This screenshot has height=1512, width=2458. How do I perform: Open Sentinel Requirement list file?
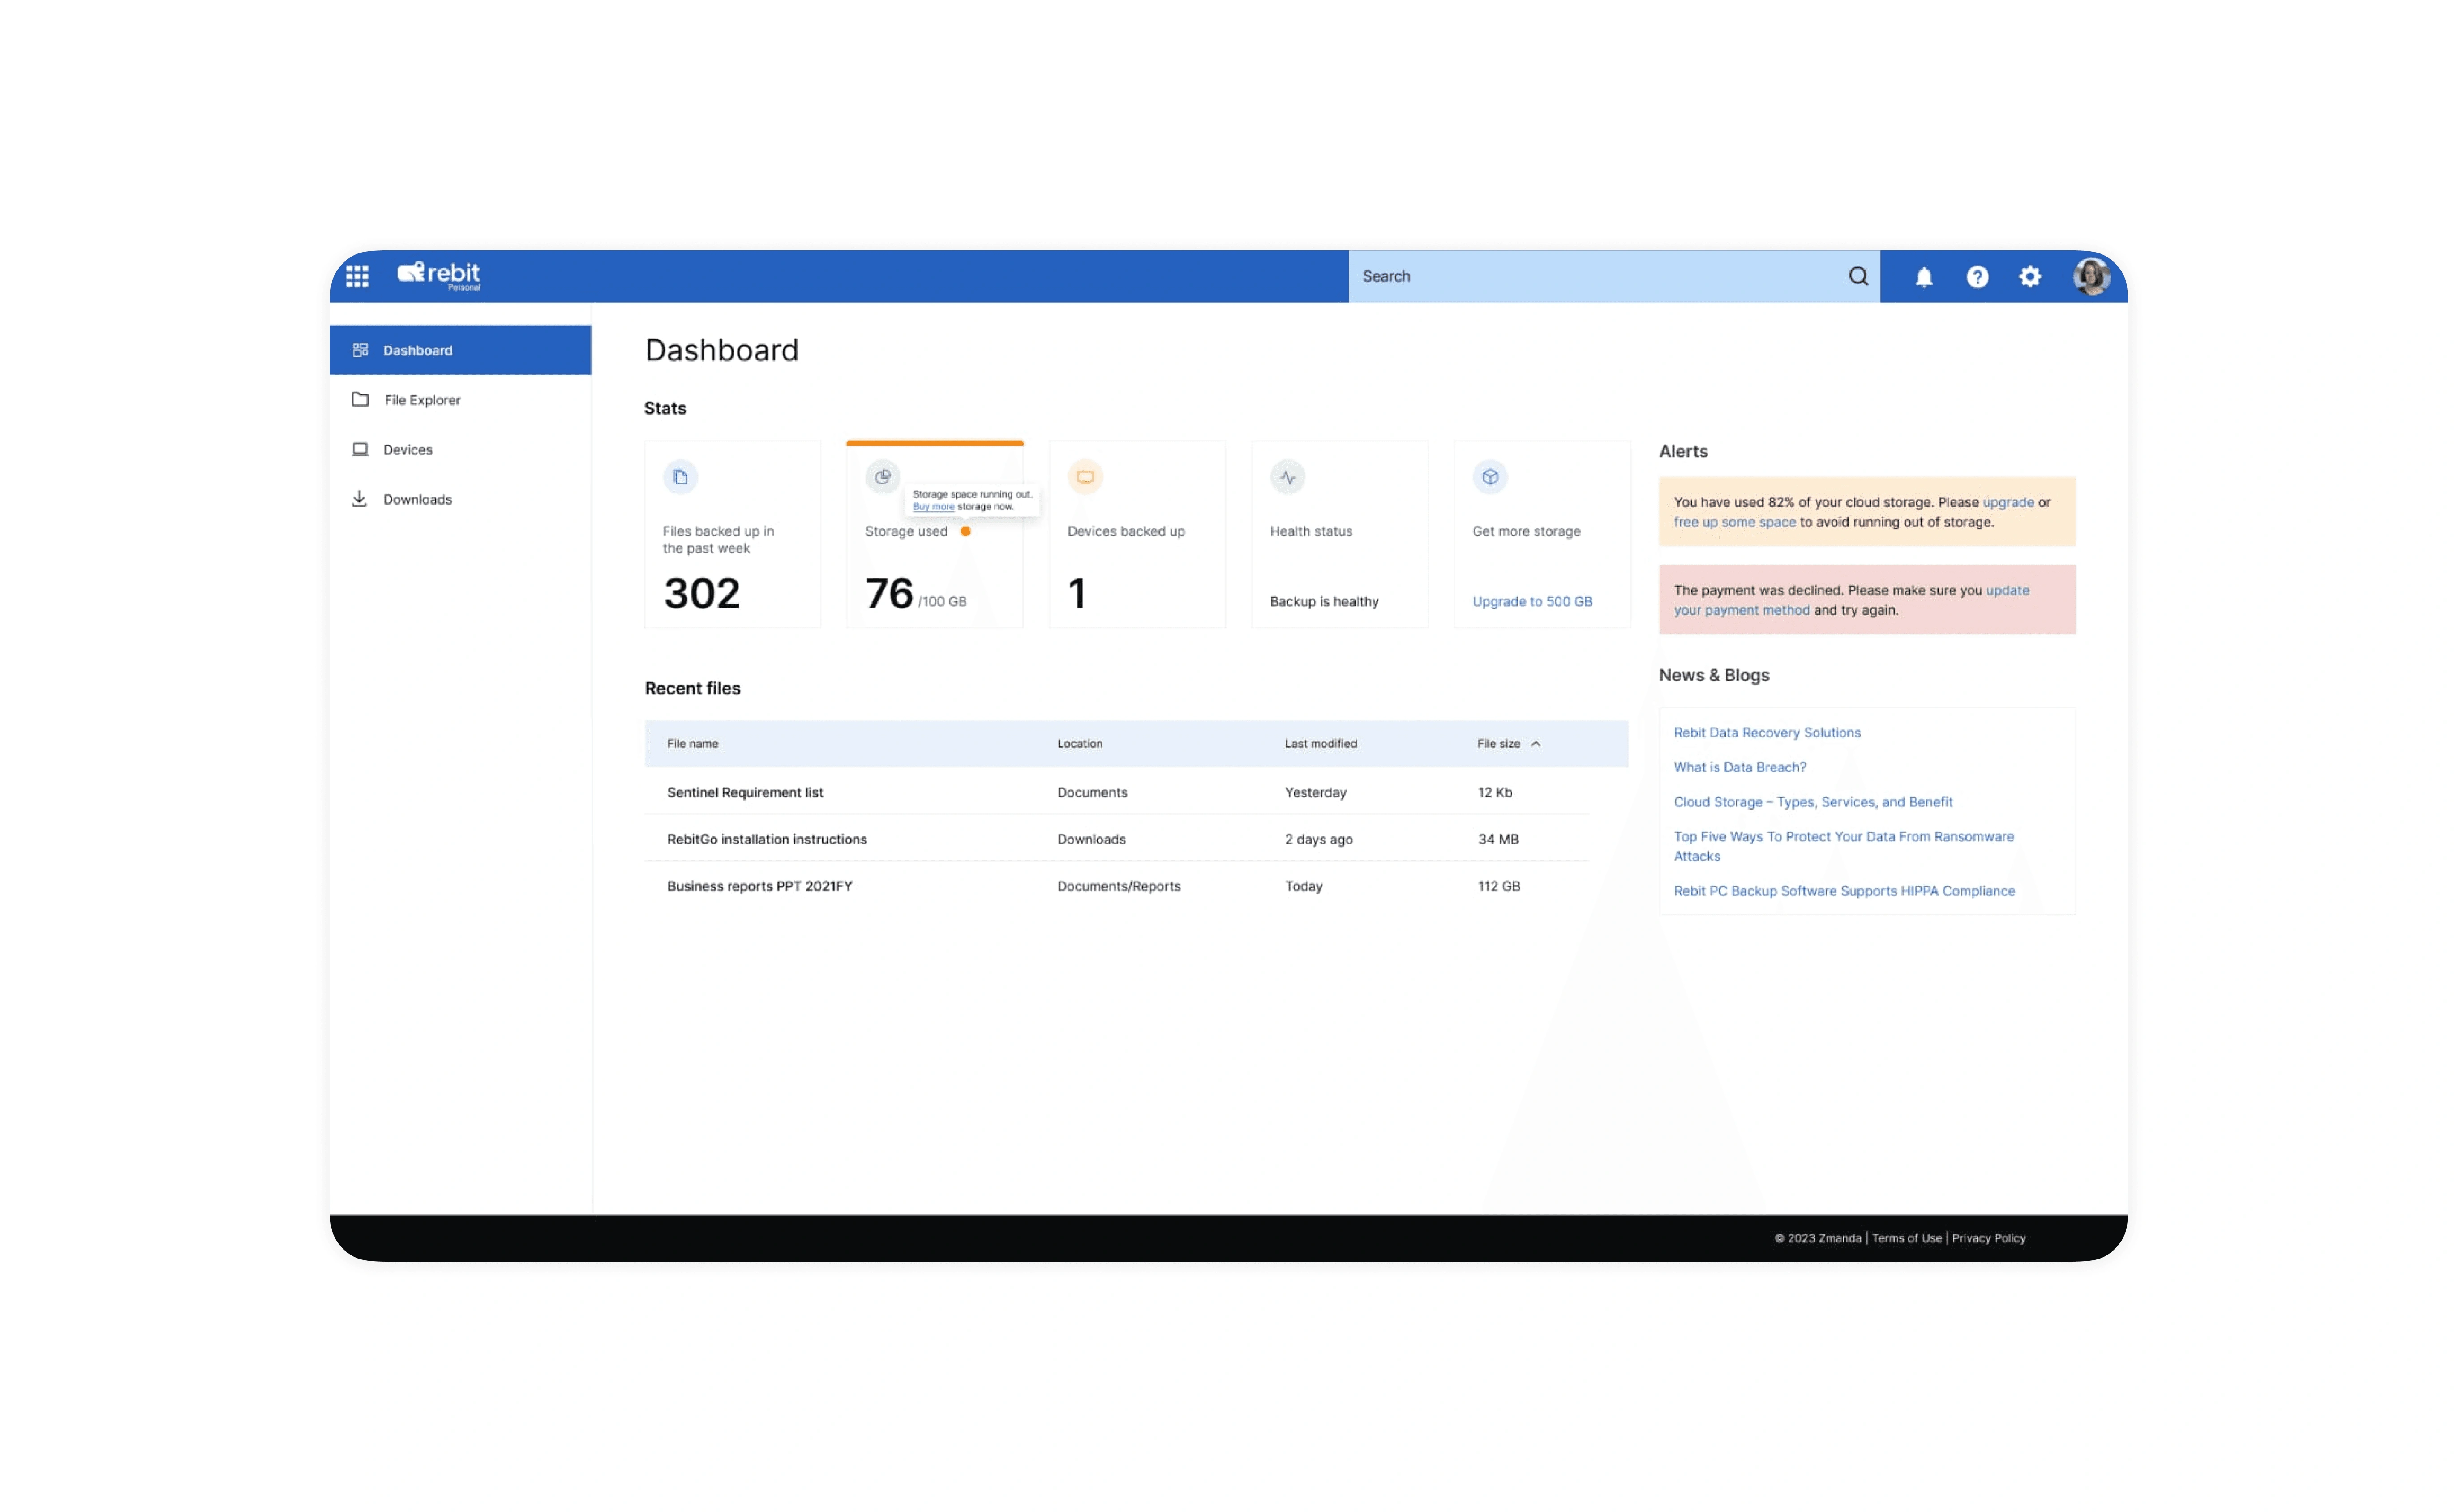point(745,792)
